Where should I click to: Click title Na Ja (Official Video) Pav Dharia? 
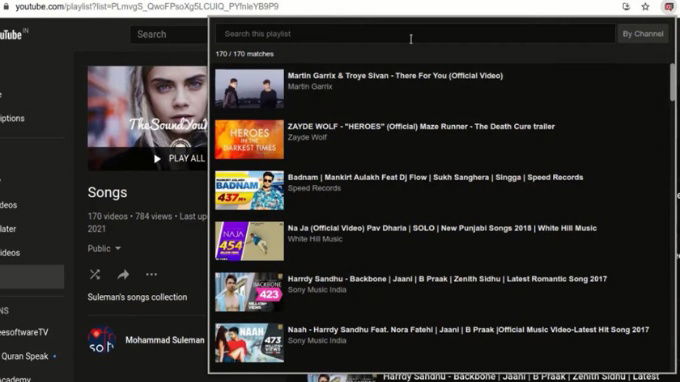coord(442,228)
